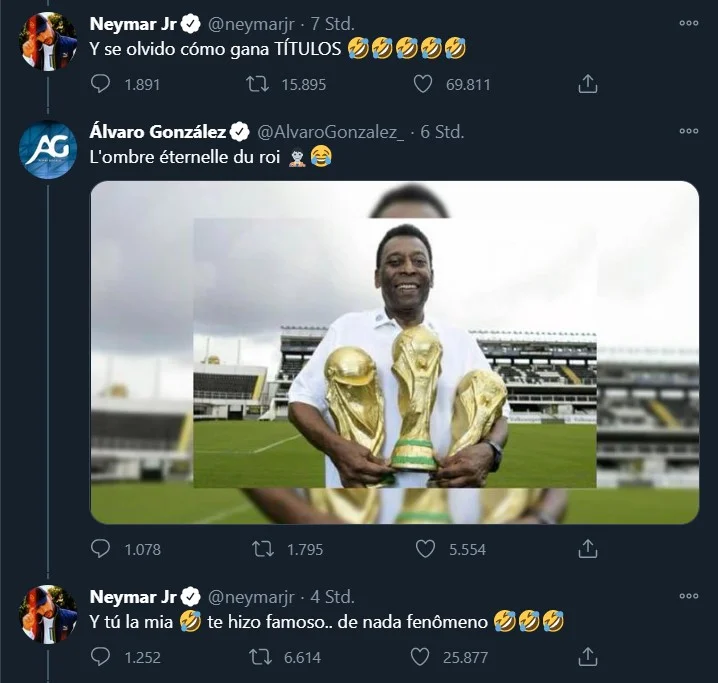Click Álvaro González's AG profile avatar
718x683 pixels.
coord(48,151)
